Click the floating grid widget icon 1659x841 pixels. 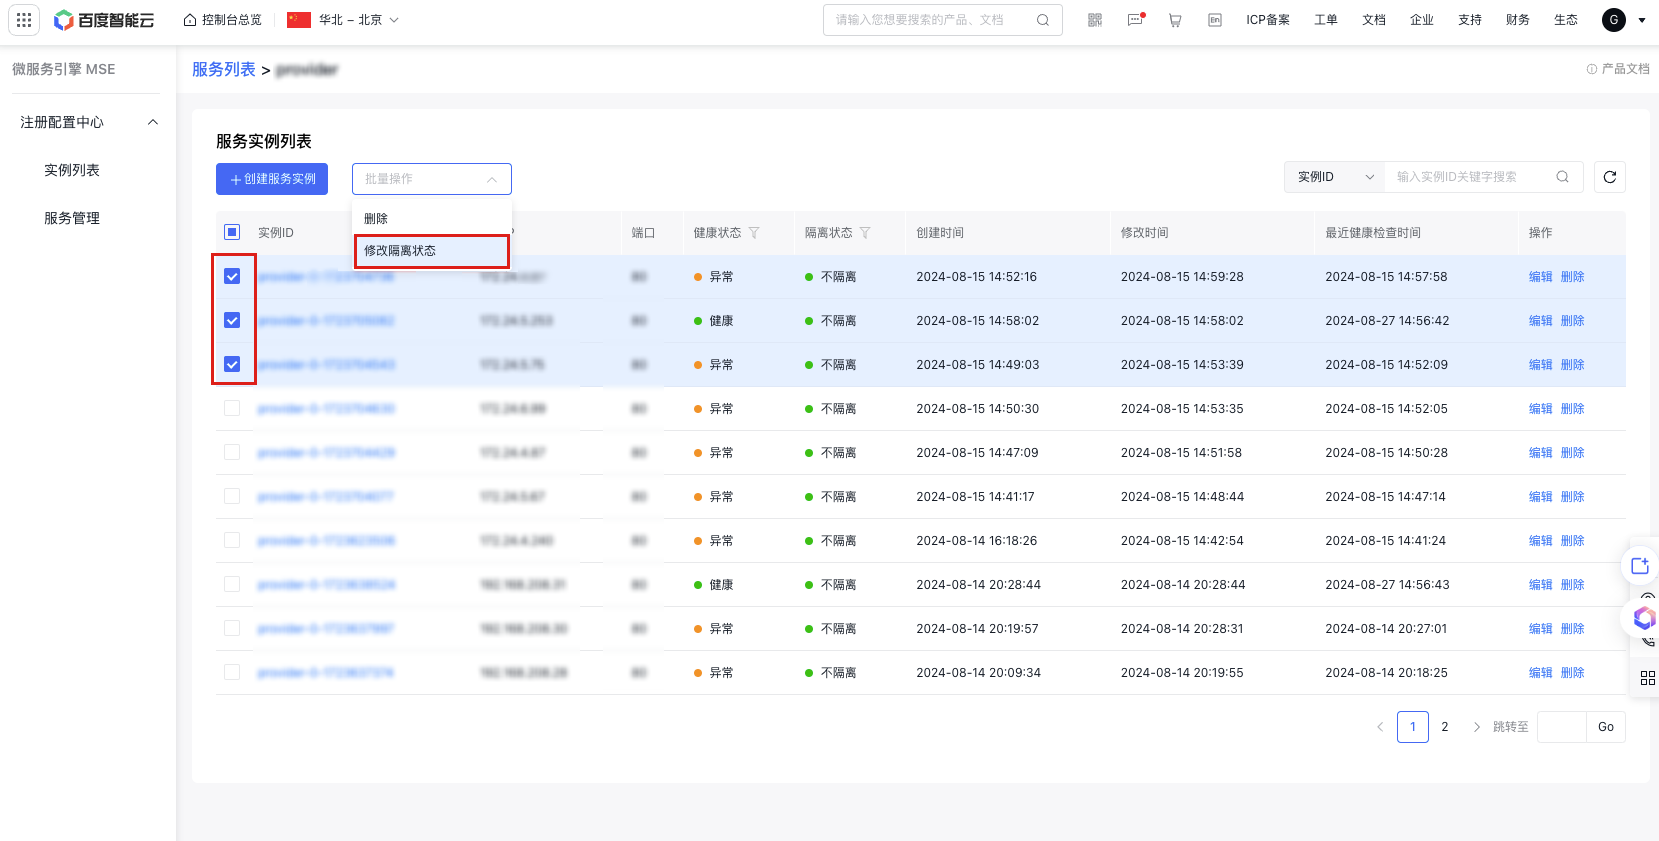(1648, 678)
